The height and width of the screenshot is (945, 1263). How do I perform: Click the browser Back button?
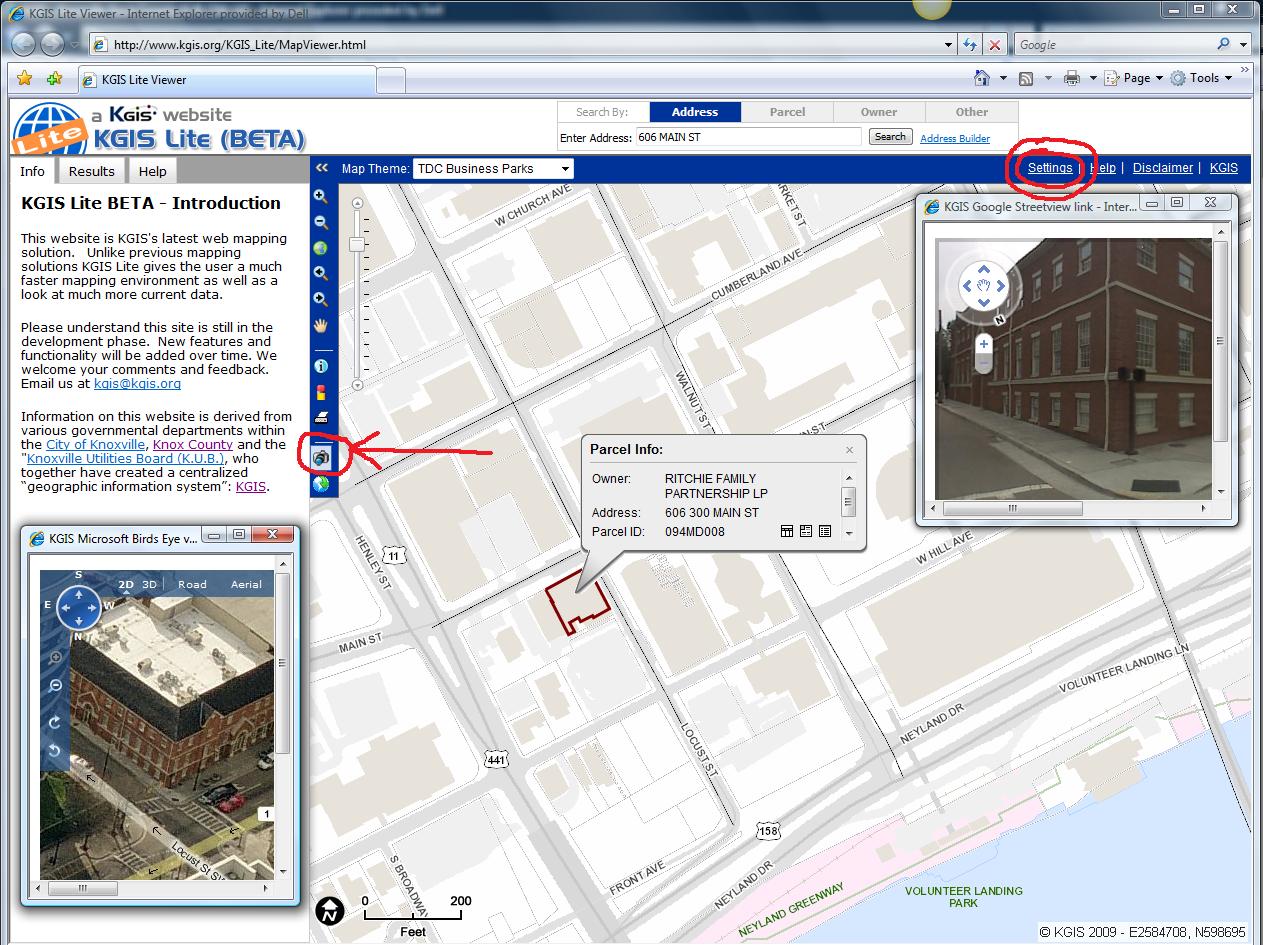coord(22,44)
